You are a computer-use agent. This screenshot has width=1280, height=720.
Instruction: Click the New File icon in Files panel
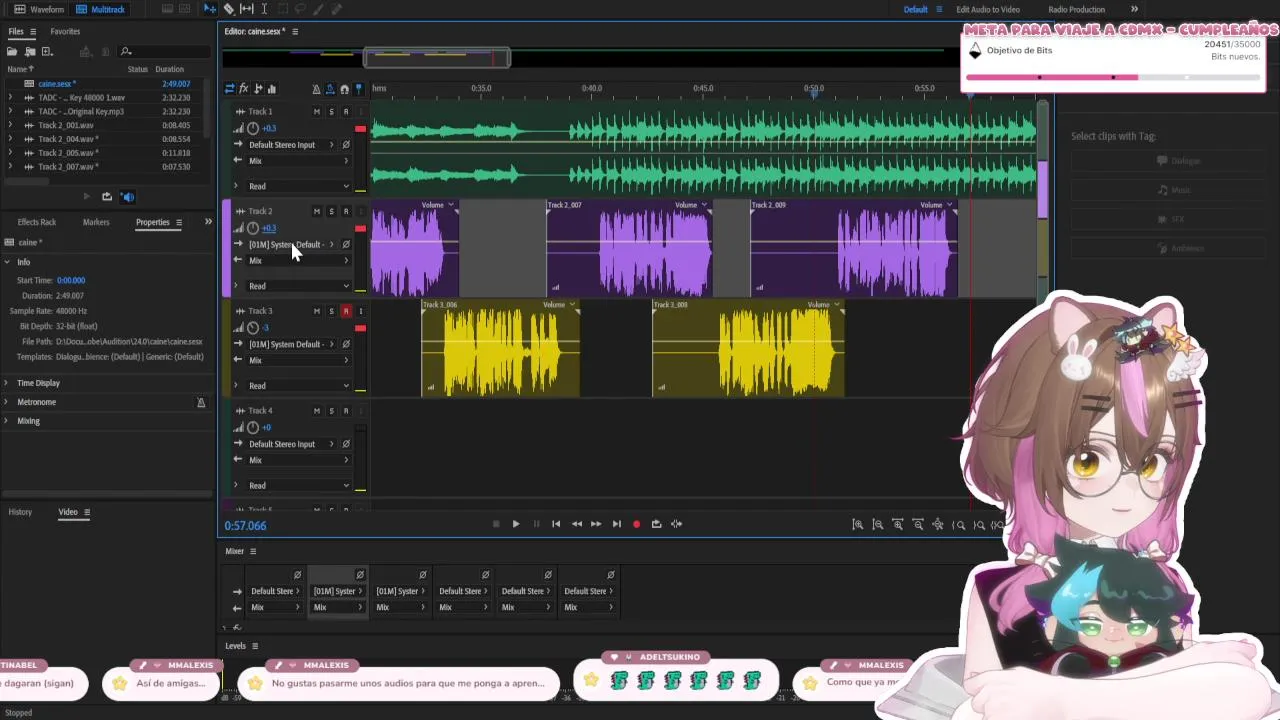48,51
